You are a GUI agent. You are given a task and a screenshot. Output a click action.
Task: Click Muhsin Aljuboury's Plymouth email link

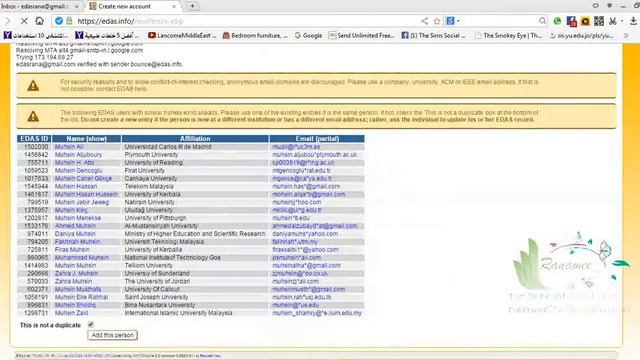pyautogui.click(x=315, y=155)
